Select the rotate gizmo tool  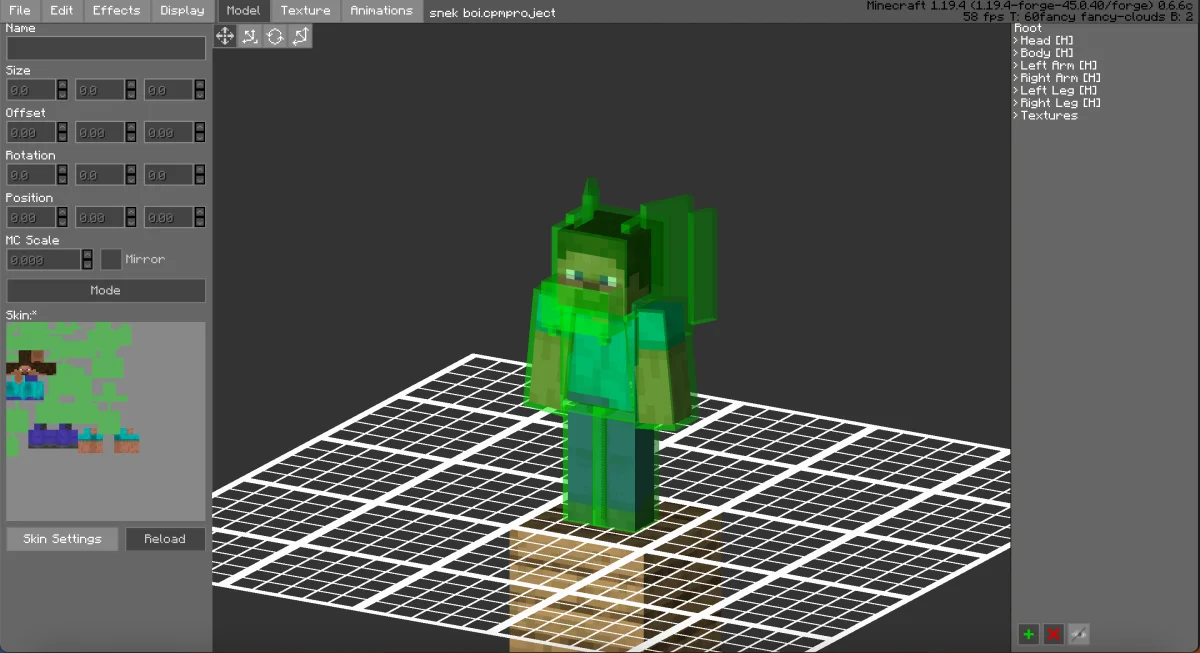pyautogui.click(x=275, y=36)
